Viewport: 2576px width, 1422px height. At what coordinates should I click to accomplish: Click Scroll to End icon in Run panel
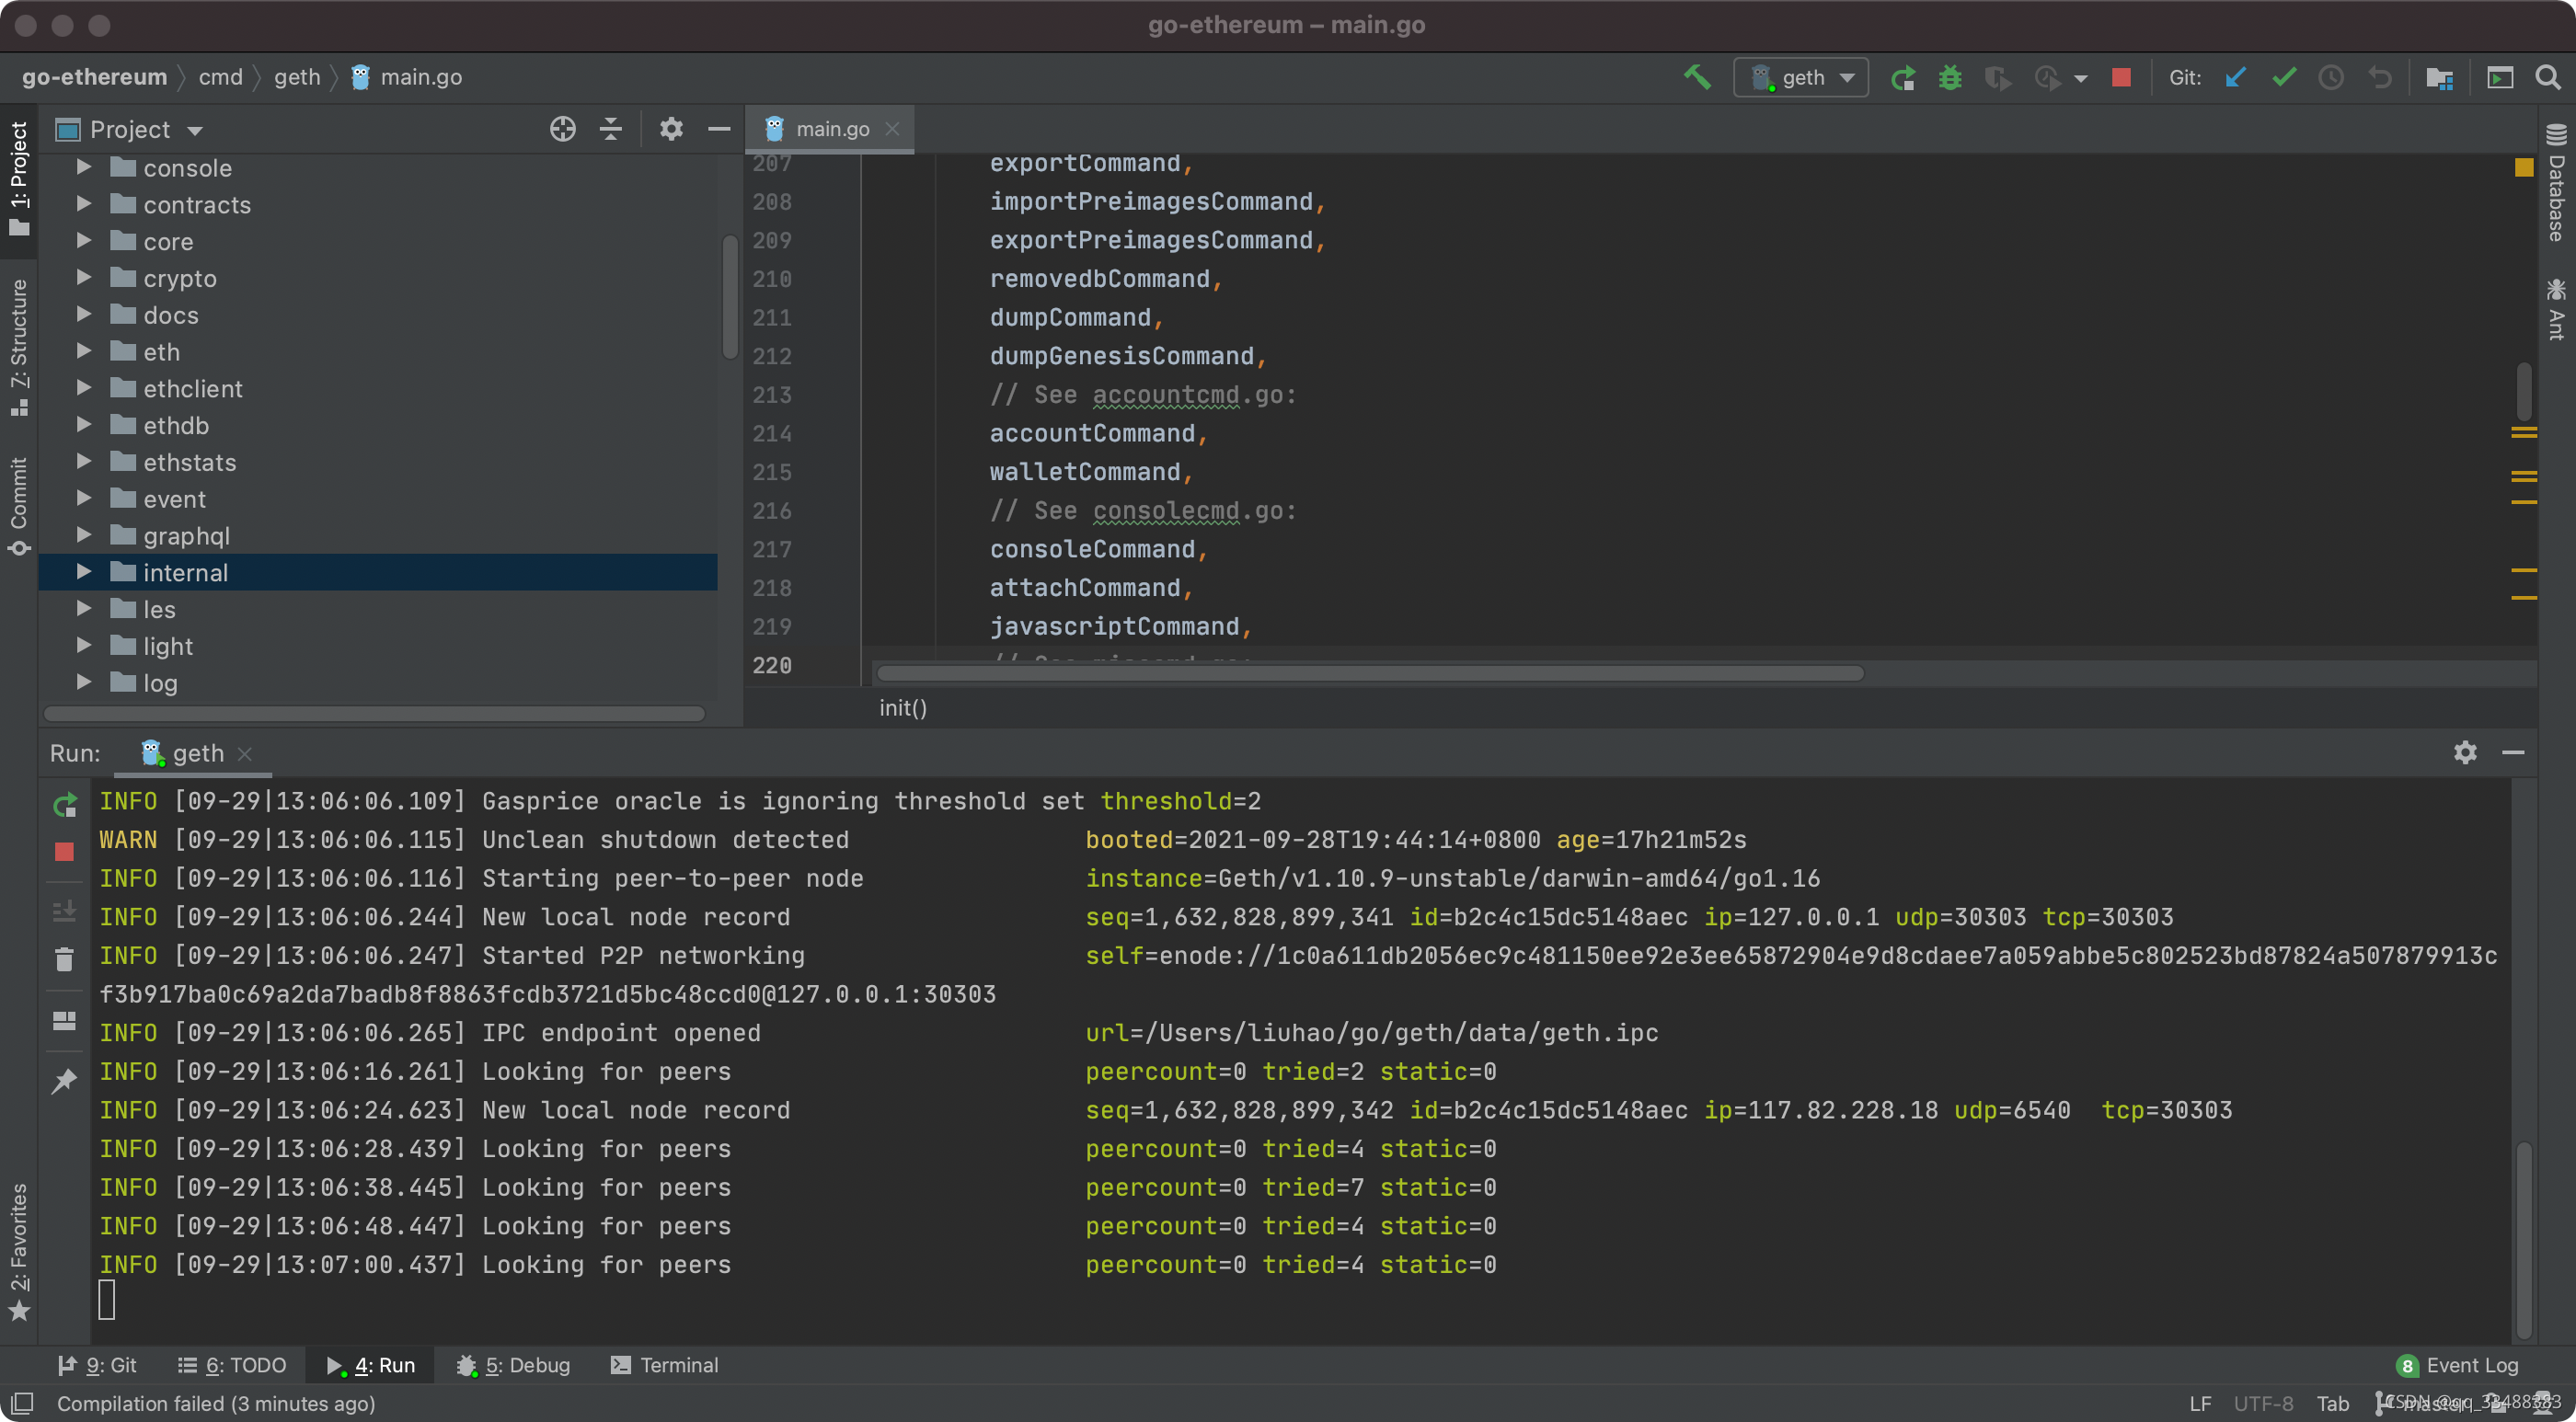point(64,911)
